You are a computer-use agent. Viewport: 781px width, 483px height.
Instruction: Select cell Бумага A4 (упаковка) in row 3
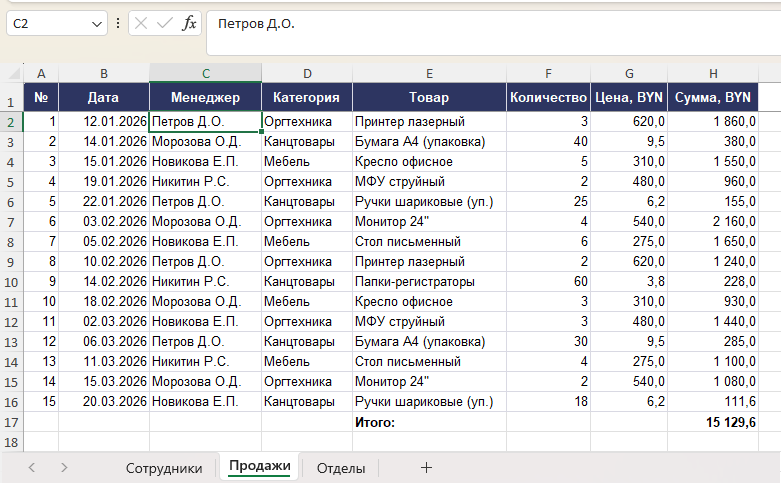[429, 141]
